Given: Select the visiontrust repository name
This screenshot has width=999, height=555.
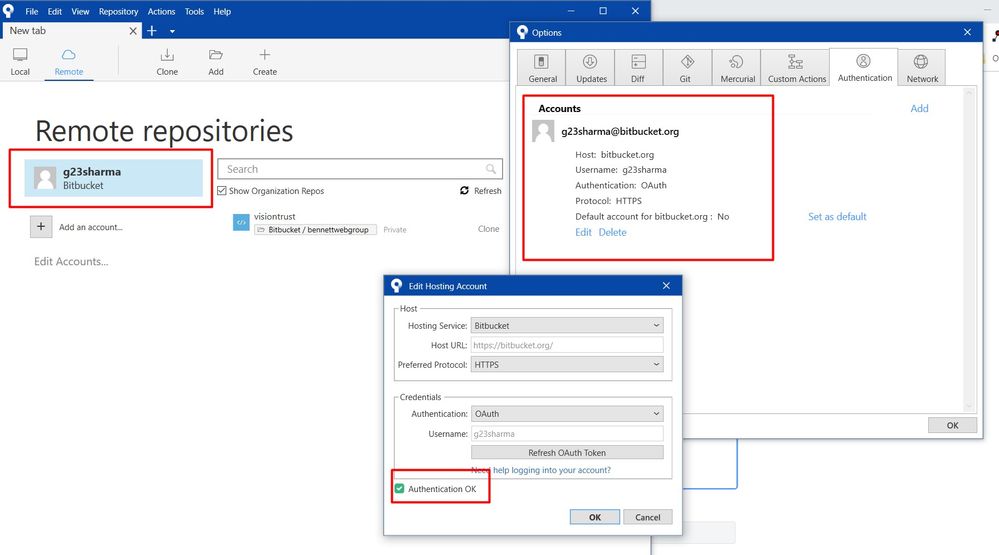Looking at the screenshot, I should pyautogui.click(x=275, y=217).
